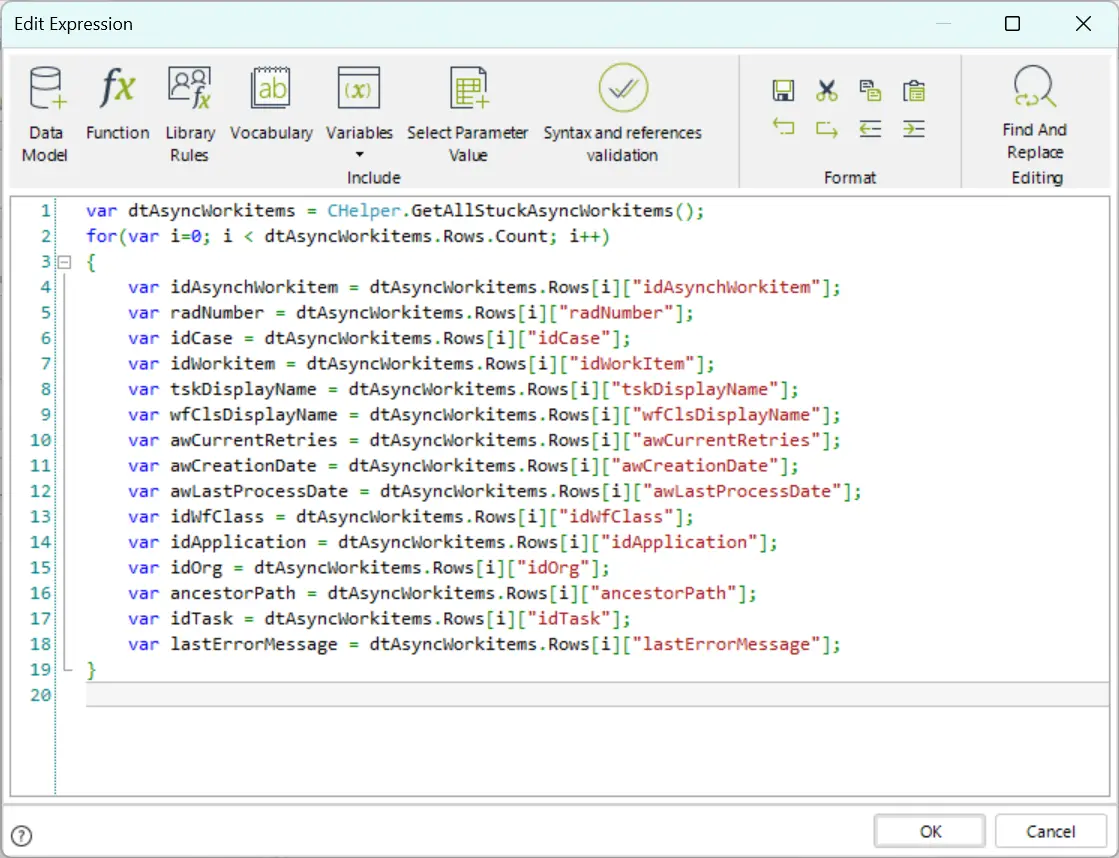Image resolution: width=1119 pixels, height=858 pixels.
Task: Open Find And Replace
Action: [x=1035, y=113]
